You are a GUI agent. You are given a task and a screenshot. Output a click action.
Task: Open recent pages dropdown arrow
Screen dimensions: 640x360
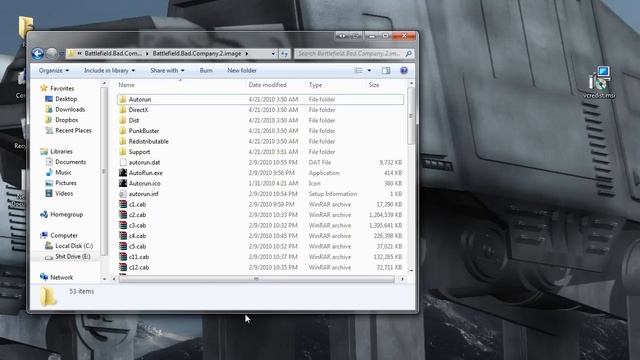[x=62, y=53]
